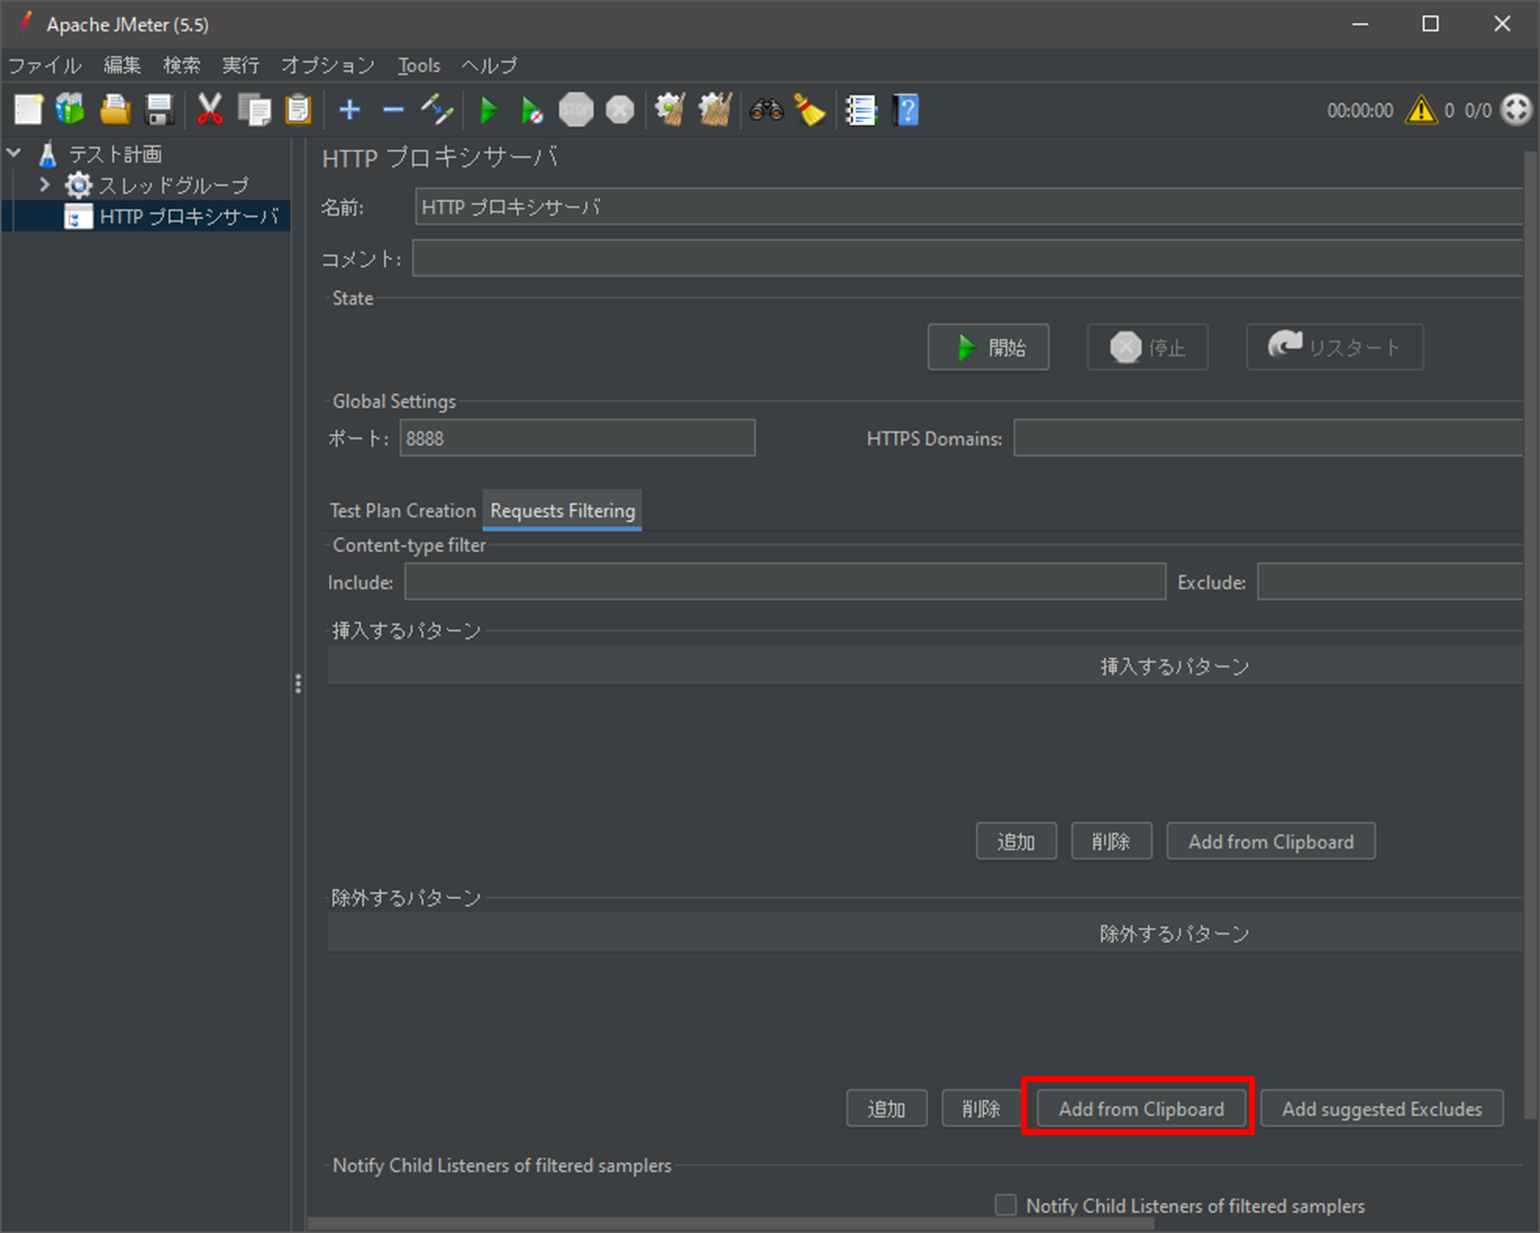1540x1233 pixels.
Task: Enable Notify Child Listeners of filtered samplers
Action: point(1005,1206)
